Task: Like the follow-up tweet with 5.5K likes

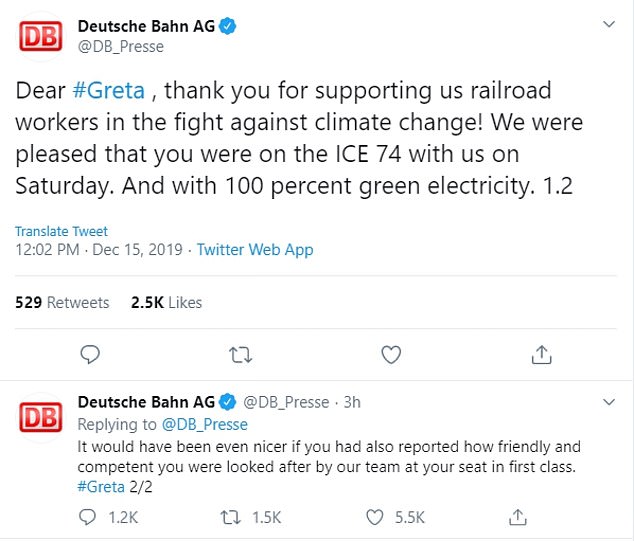Action: 376,517
